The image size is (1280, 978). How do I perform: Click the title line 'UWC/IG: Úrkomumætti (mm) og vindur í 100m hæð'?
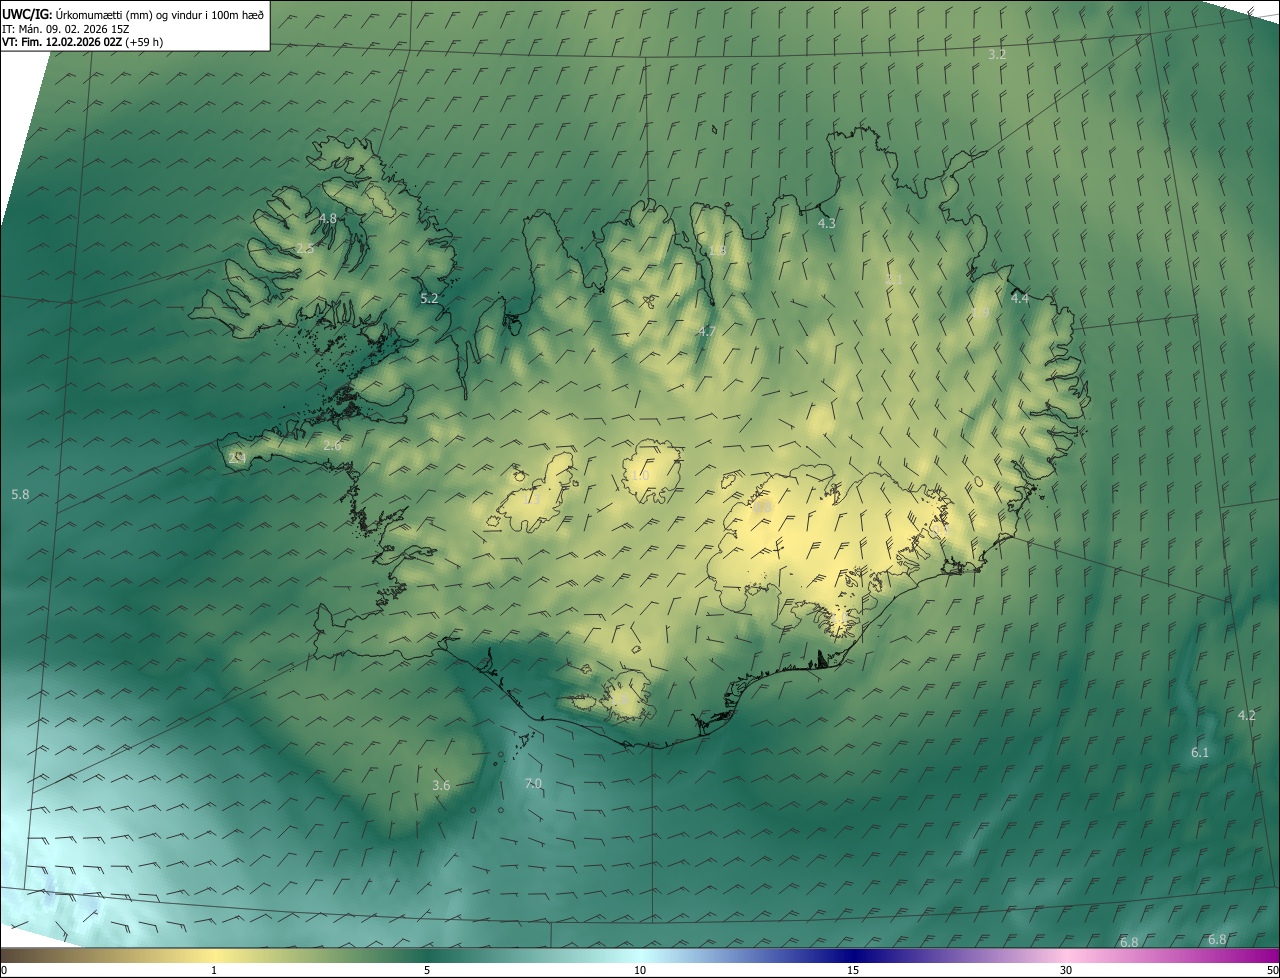[x=133, y=13]
